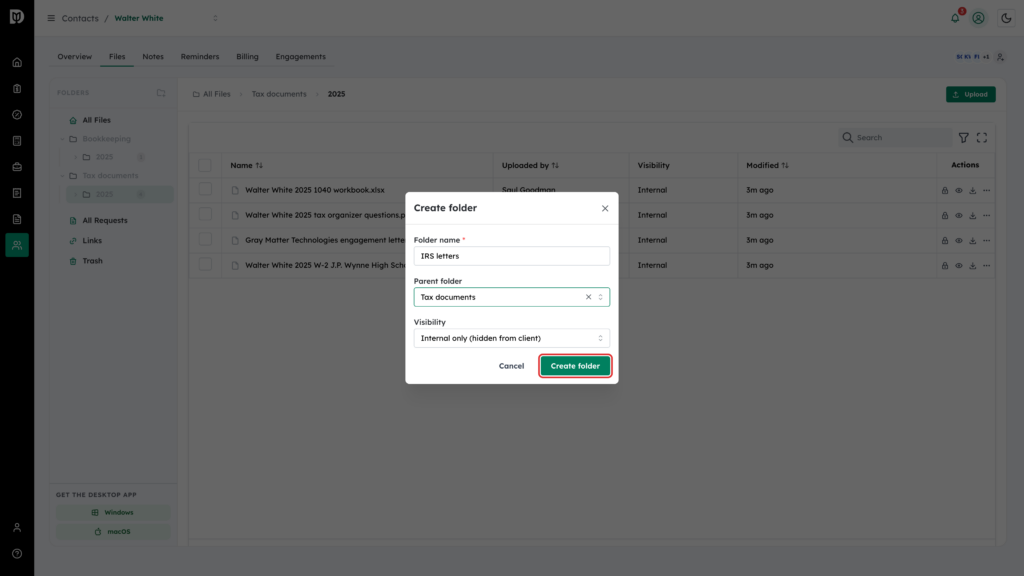Viewport: 1024px width, 576px height.
Task: Download the 1040 workbook.xlsx file
Action: (x=972, y=191)
